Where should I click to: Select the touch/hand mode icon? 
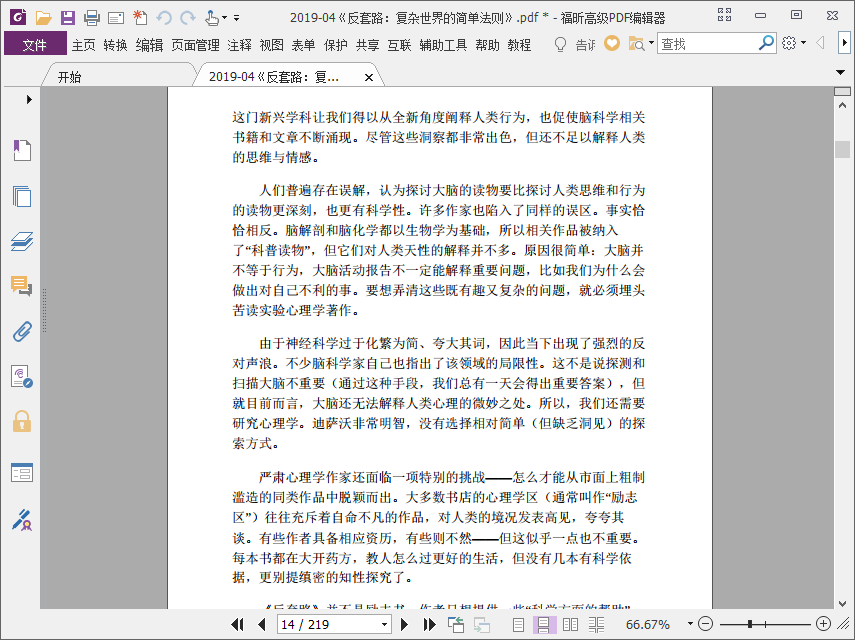coord(212,18)
